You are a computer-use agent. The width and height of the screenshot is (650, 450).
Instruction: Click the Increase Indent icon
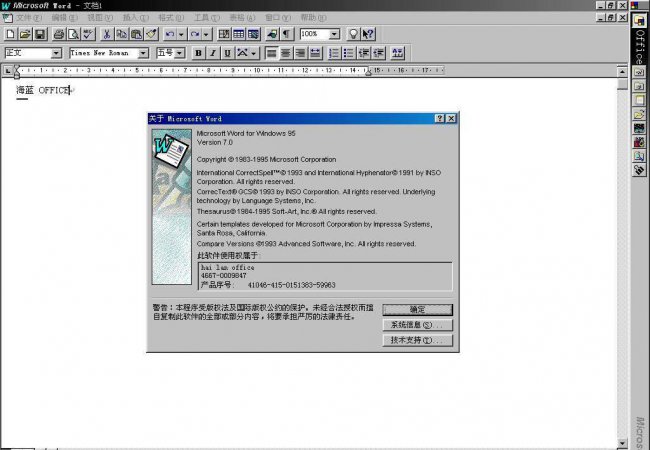pyautogui.click(x=378, y=53)
